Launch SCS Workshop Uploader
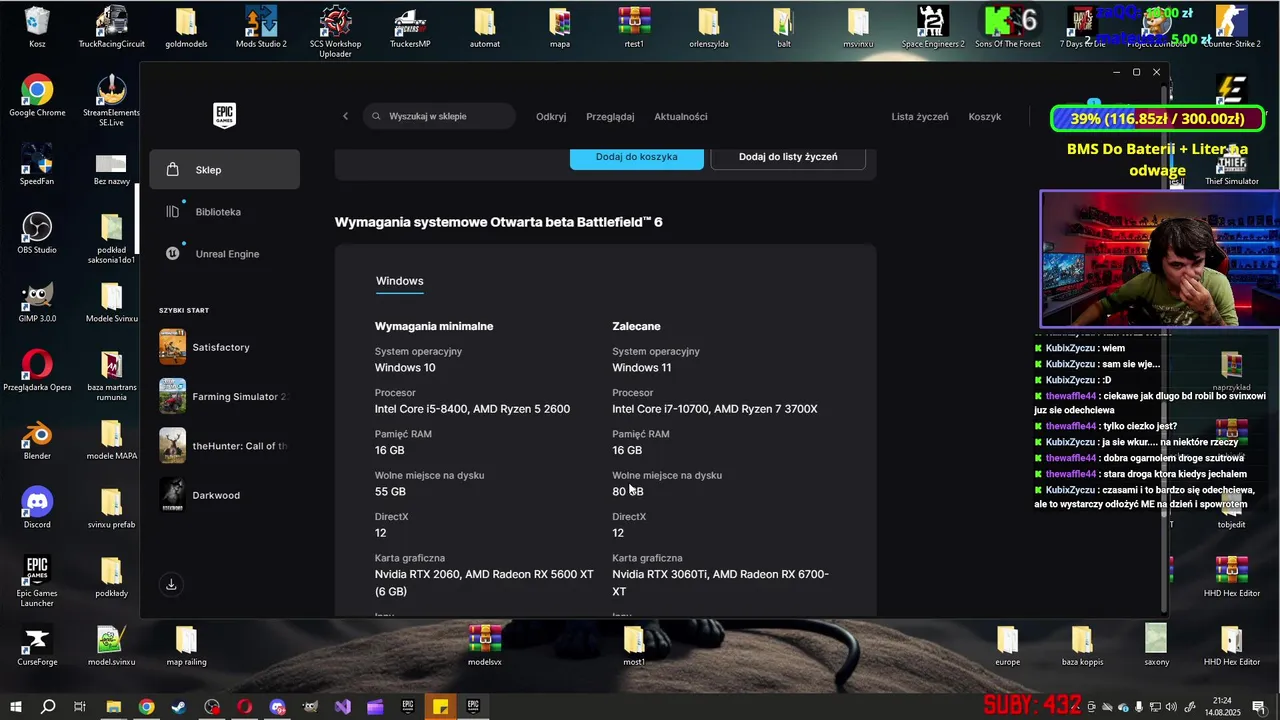1280x720 pixels. tap(335, 32)
